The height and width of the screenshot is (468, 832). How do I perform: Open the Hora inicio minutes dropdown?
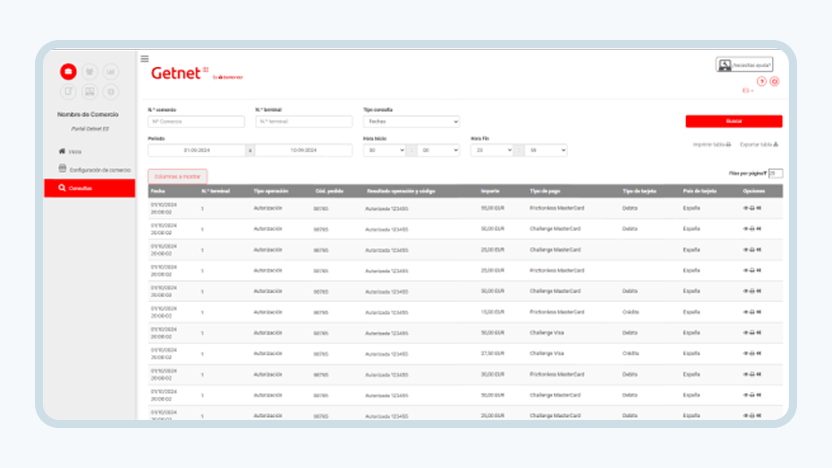pos(438,150)
